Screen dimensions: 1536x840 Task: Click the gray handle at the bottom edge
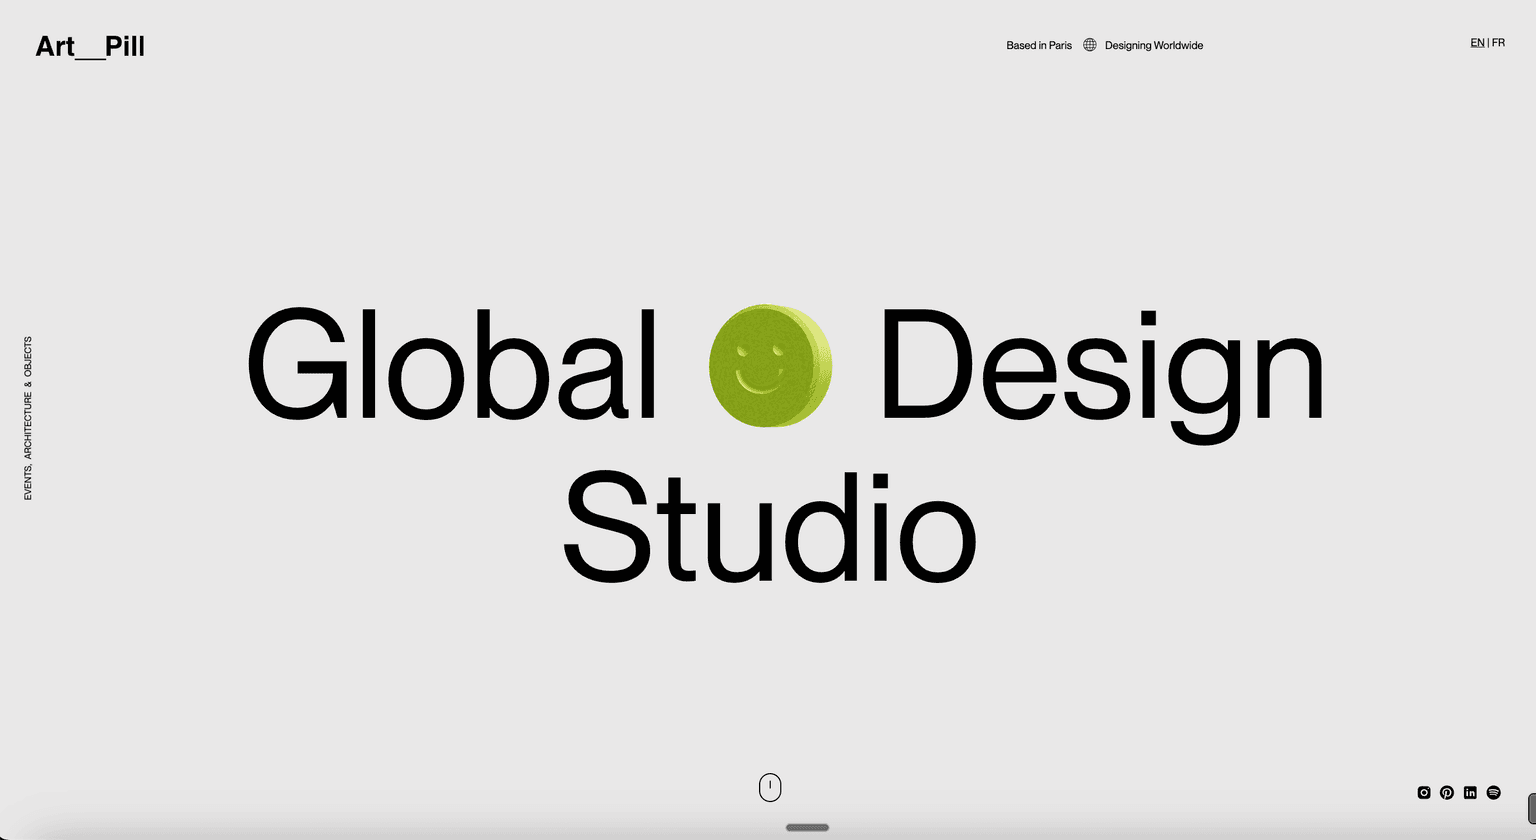click(807, 827)
